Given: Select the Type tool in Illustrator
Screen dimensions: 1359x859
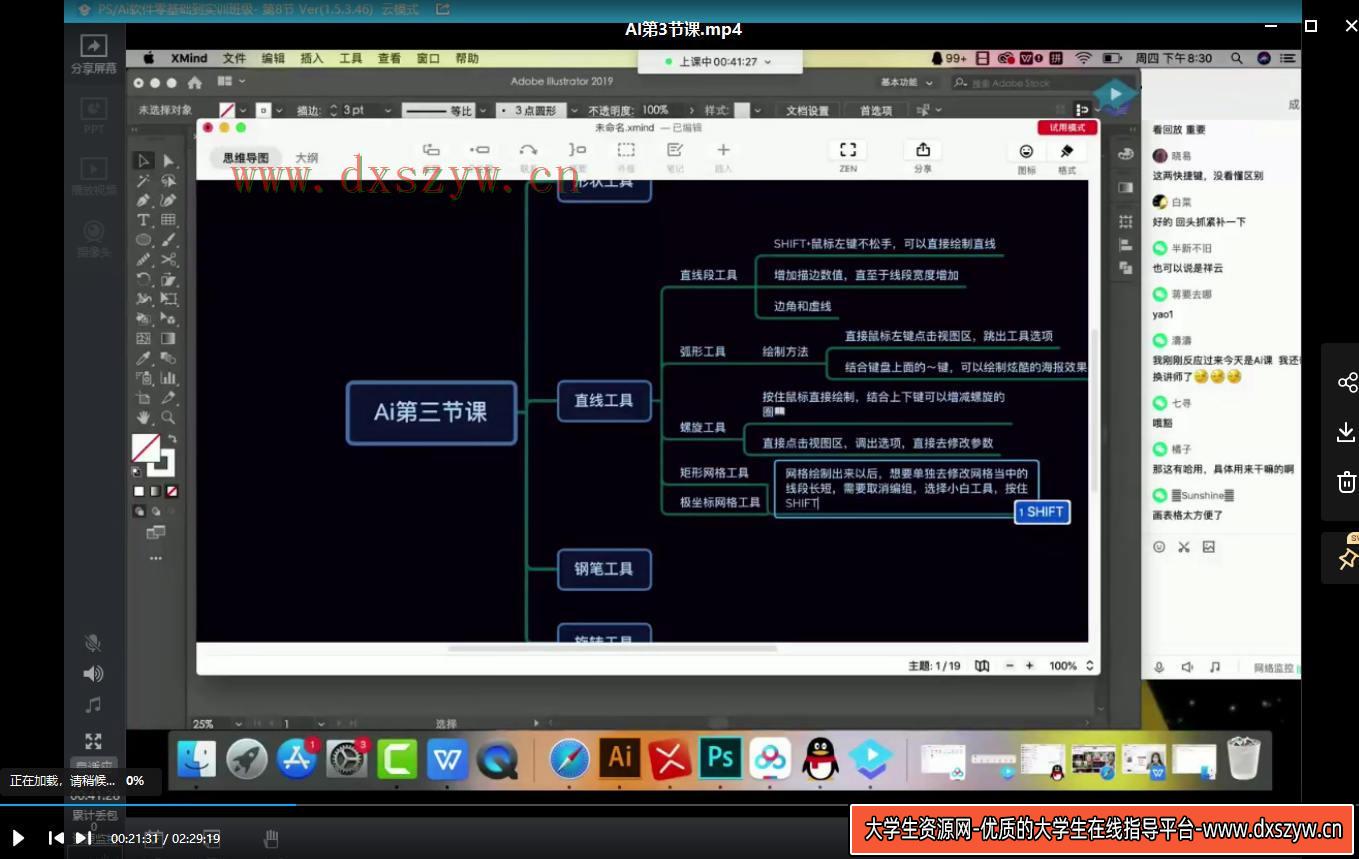Looking at the screenshot, I should click(x=143, y=220).
